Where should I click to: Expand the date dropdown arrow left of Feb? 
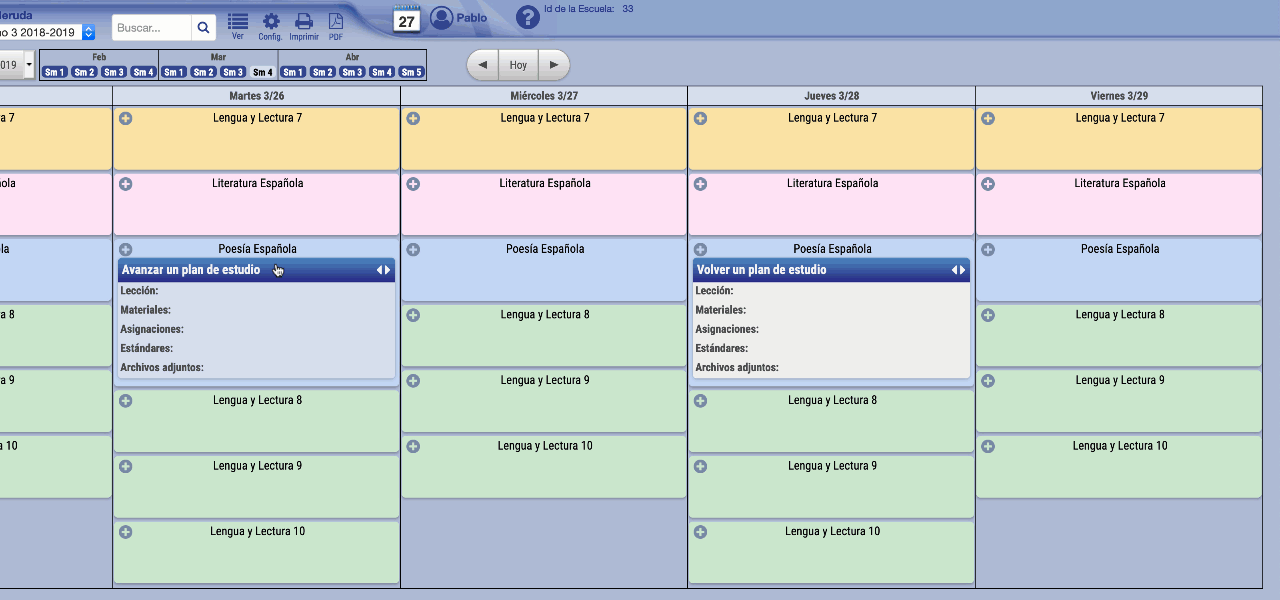tap(29, 65)
